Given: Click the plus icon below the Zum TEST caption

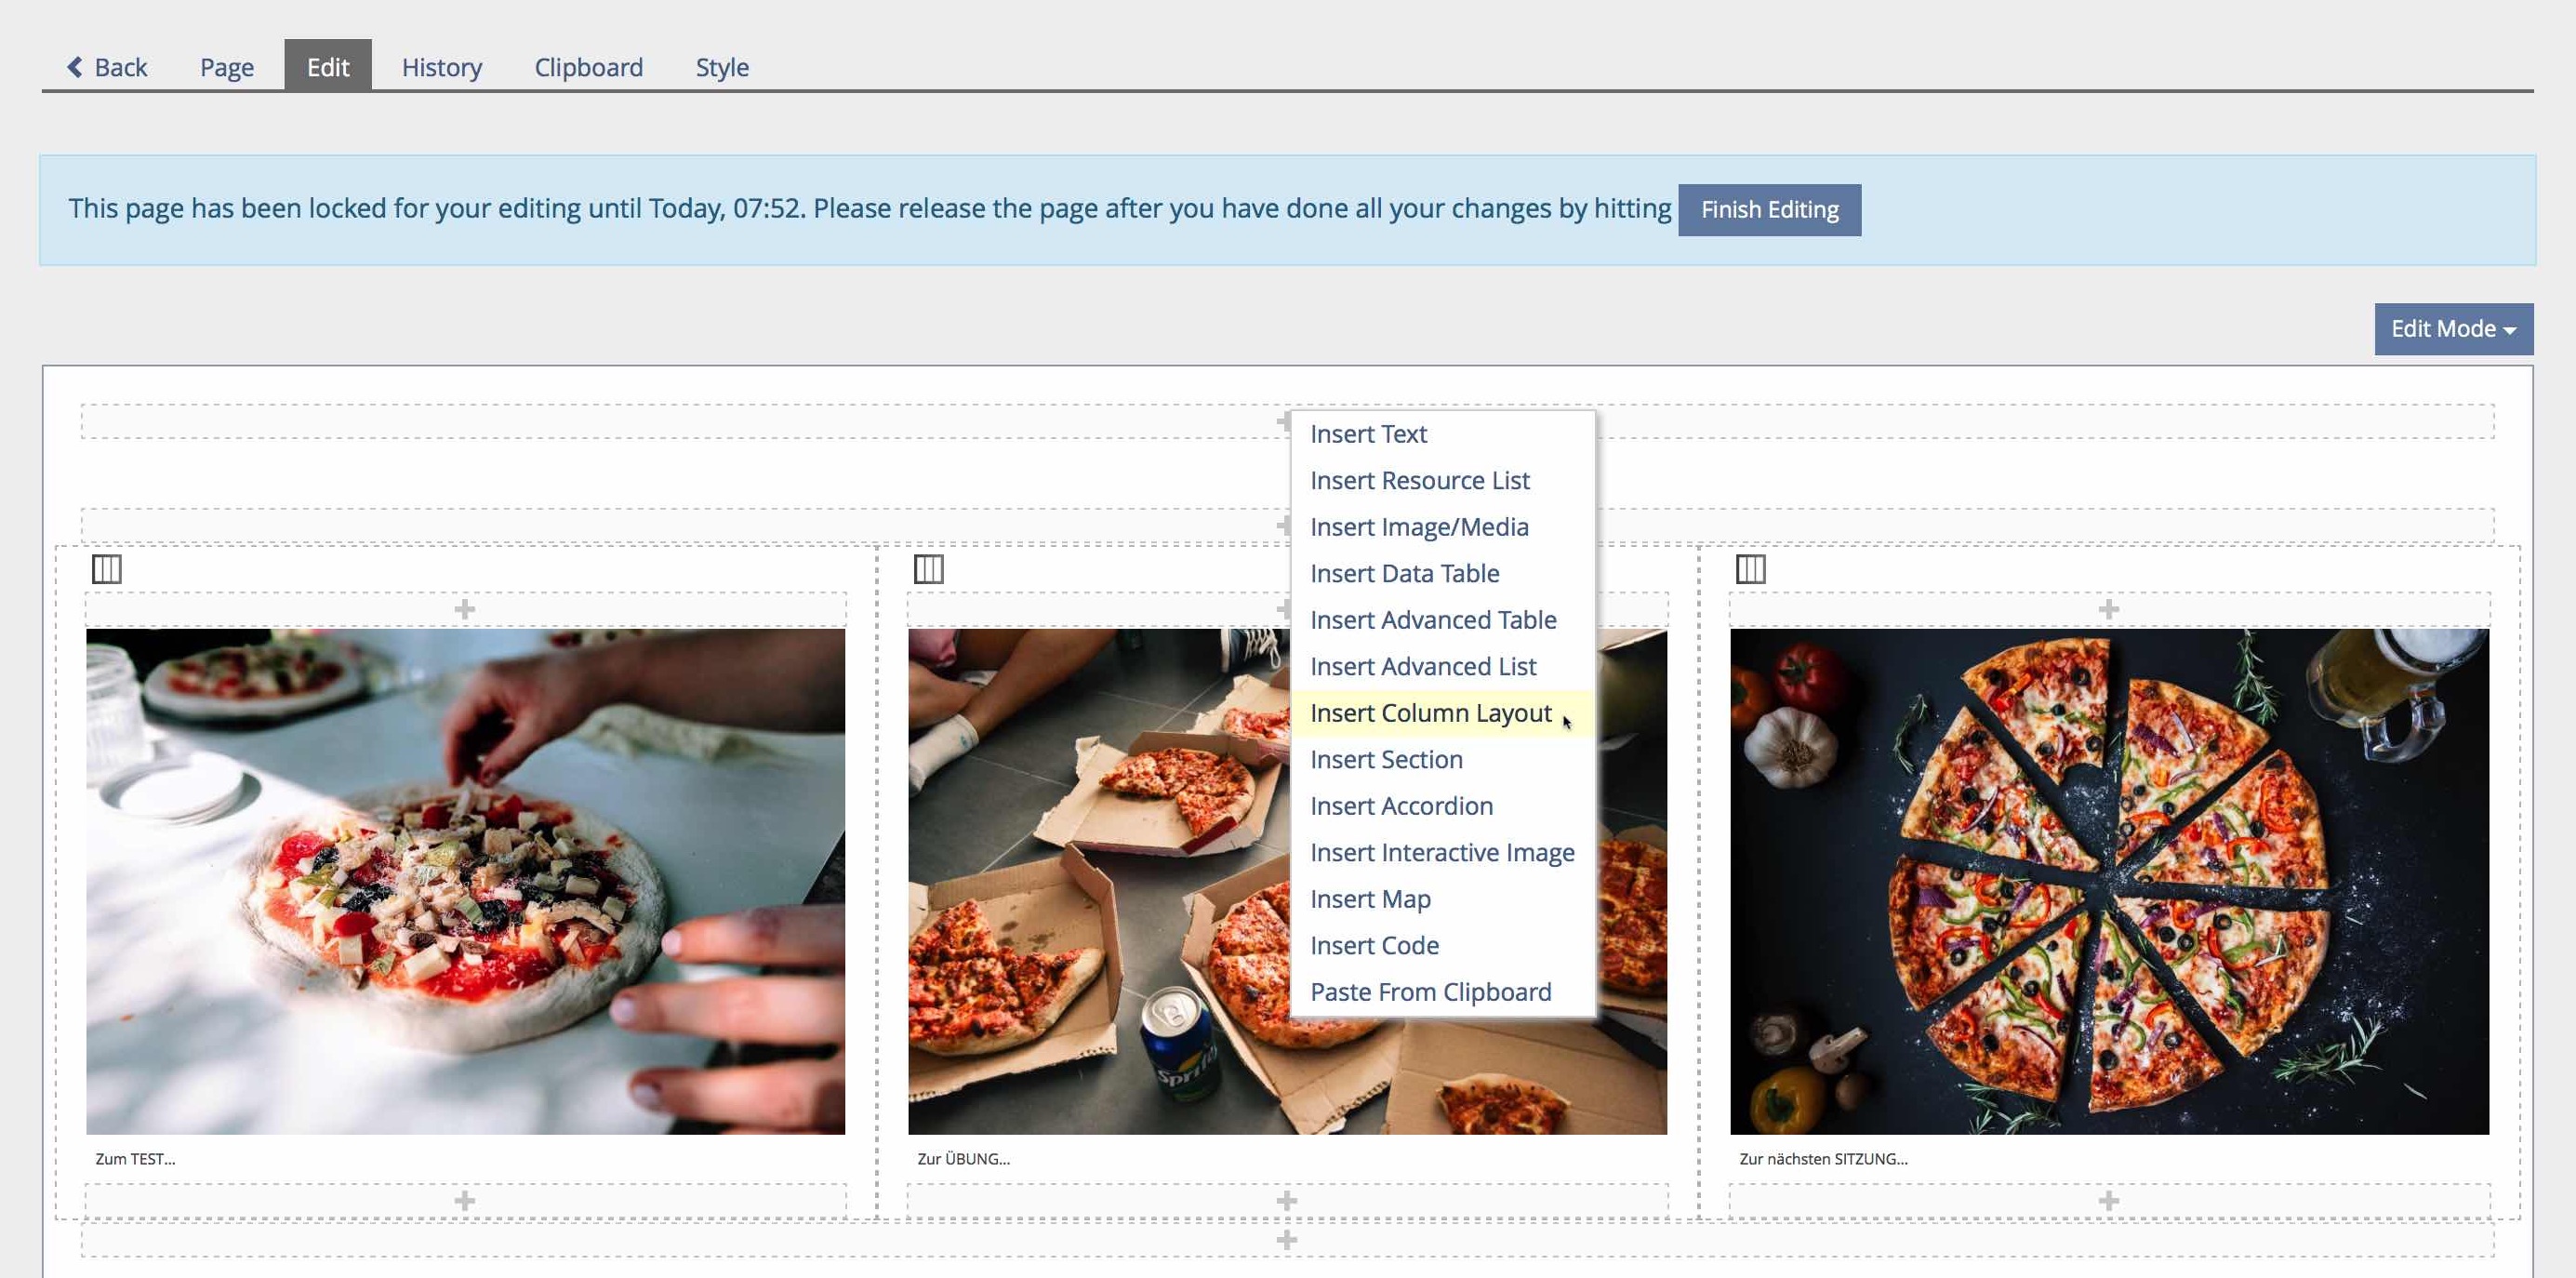Looking at the screenshot, I should point(465,1200).
